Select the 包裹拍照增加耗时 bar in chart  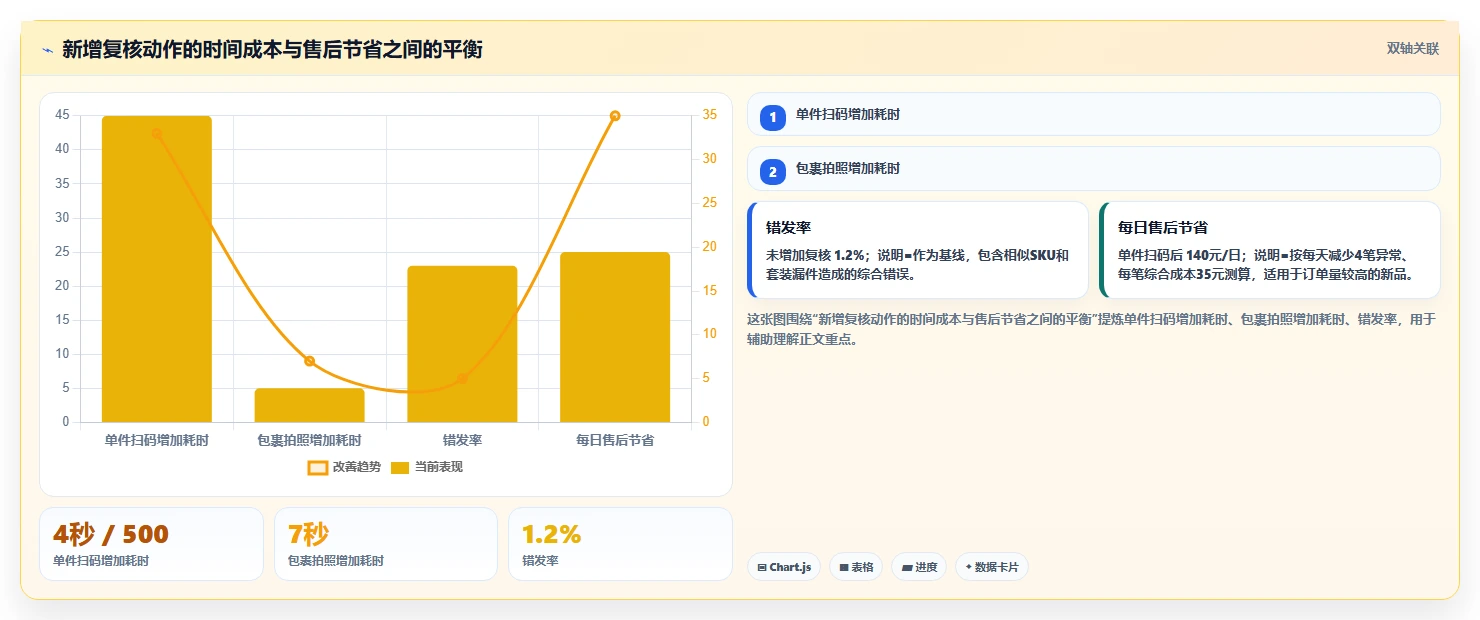click(x=309, y=405)
